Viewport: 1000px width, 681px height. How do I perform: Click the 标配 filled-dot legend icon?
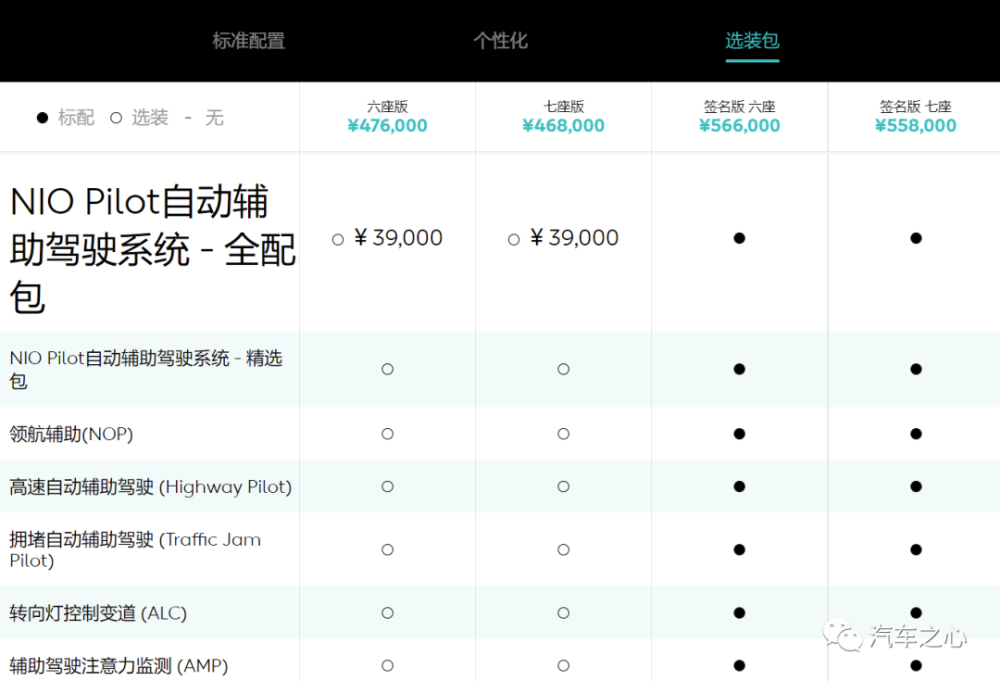point(42,117)
